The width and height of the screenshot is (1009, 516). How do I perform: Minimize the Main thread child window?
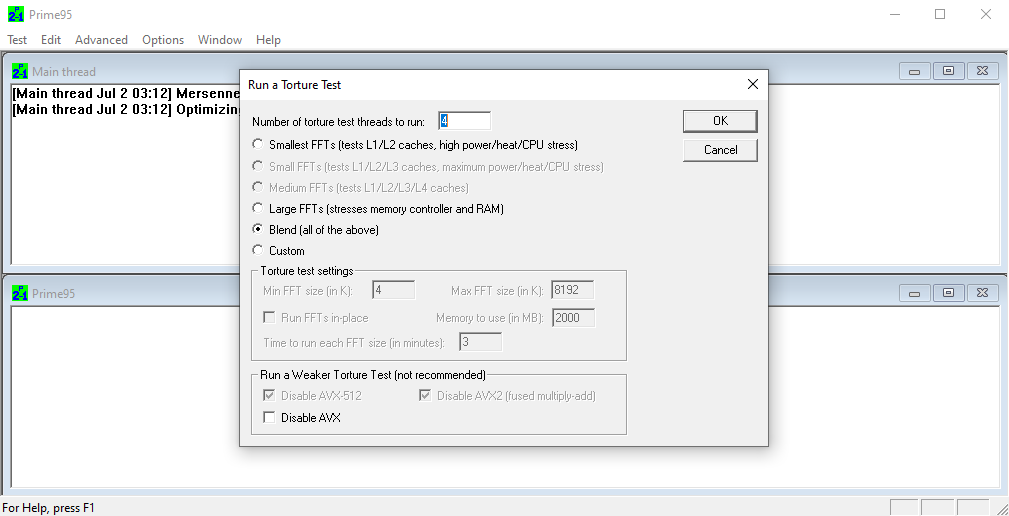point(914,71)
